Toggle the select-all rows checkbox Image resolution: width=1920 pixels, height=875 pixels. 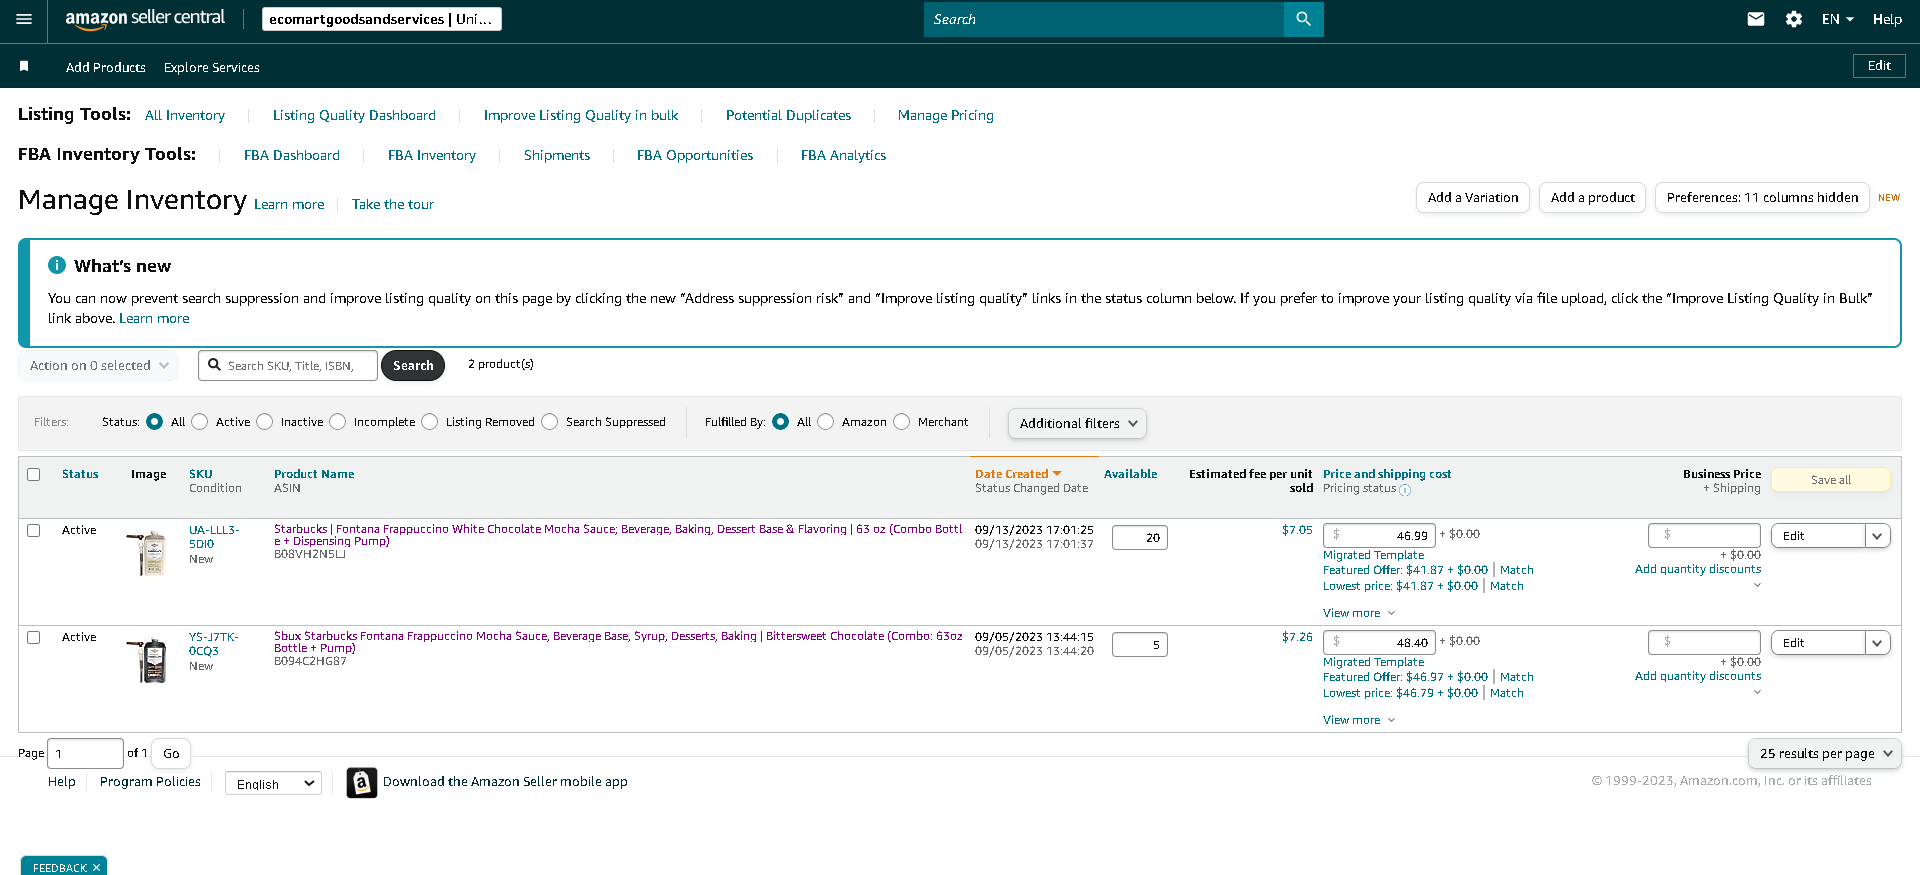point(34,475)
